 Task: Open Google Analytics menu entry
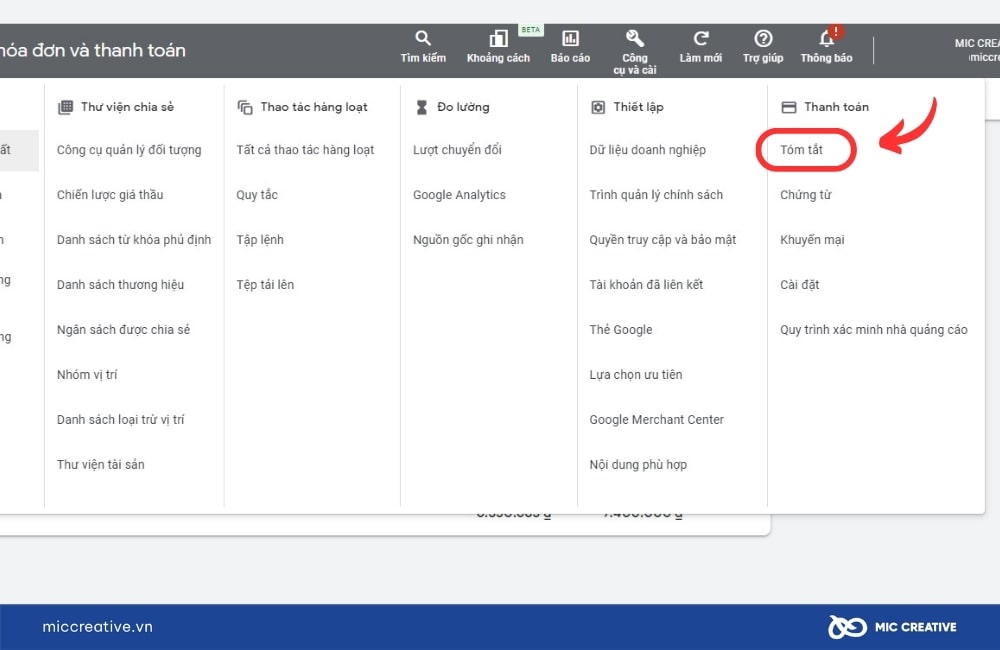point(459,195)
